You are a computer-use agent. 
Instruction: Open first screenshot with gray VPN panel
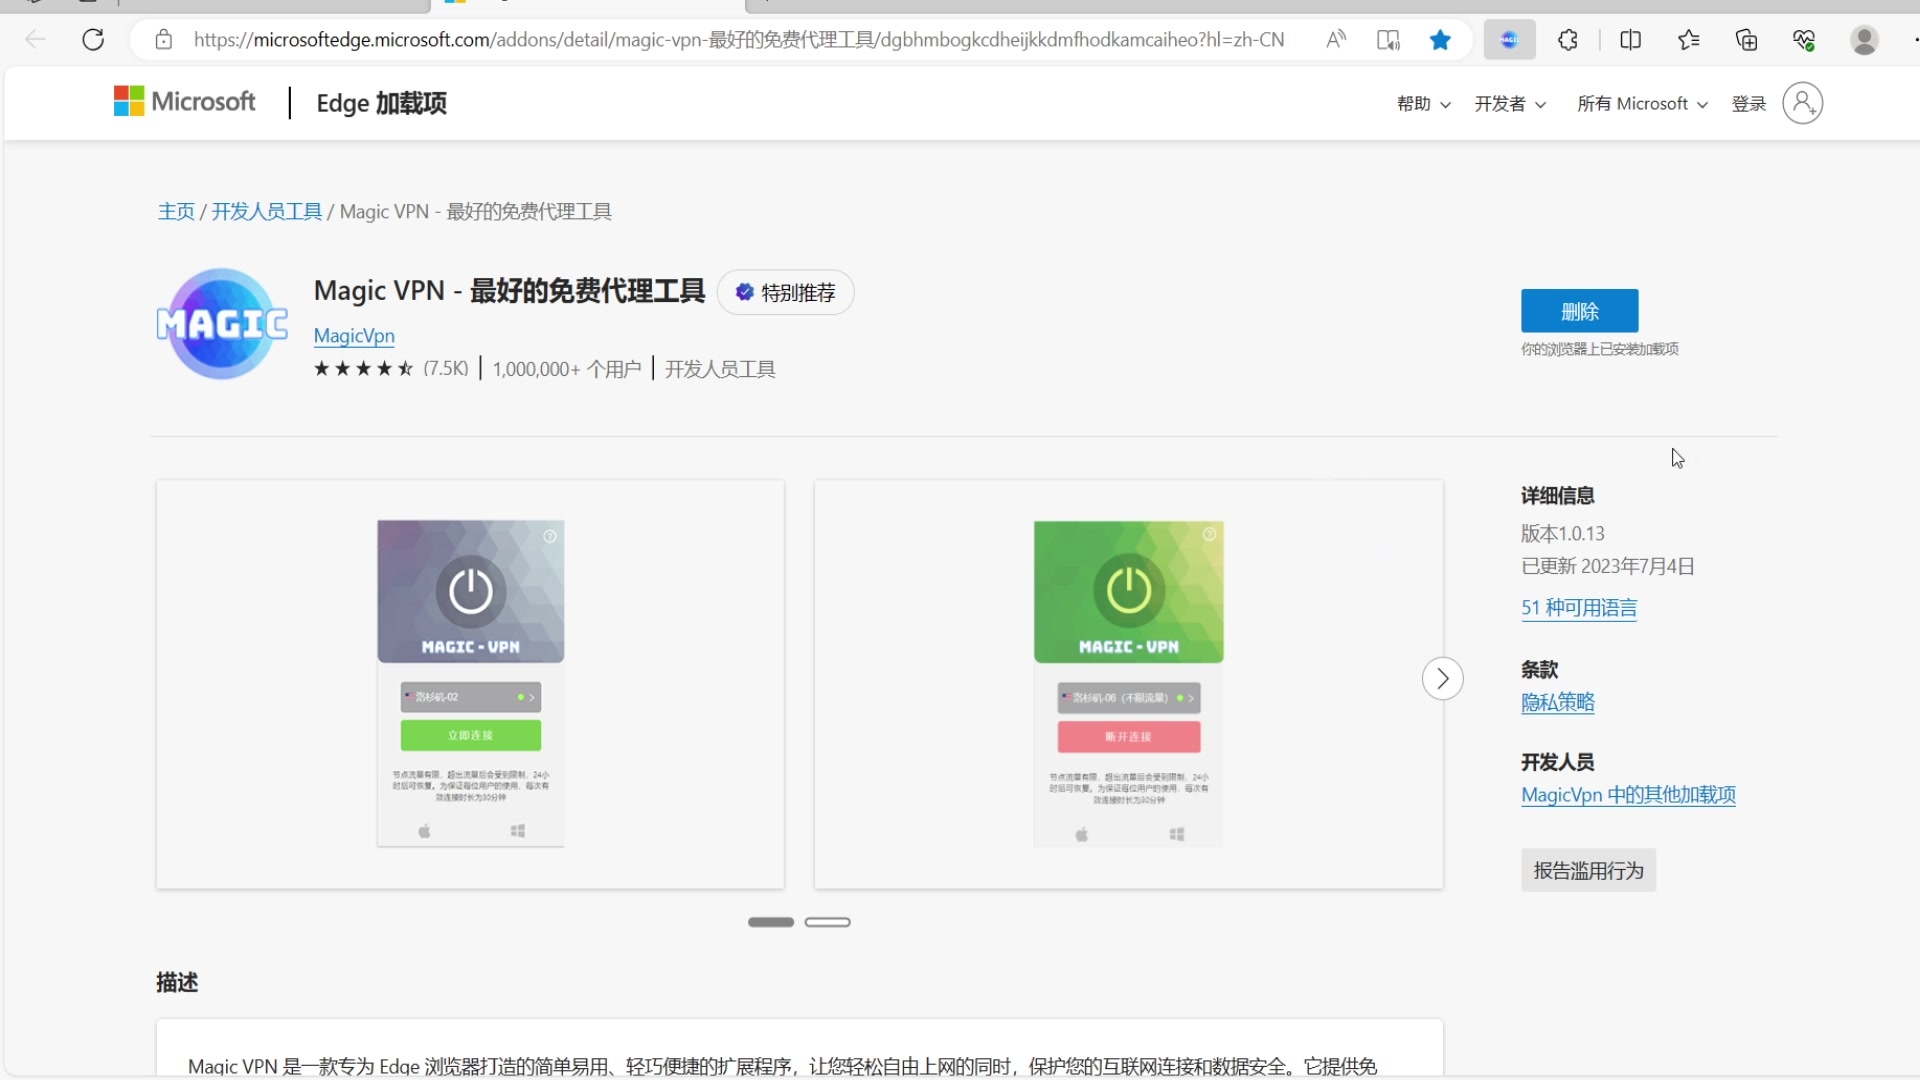pos(470,684)
